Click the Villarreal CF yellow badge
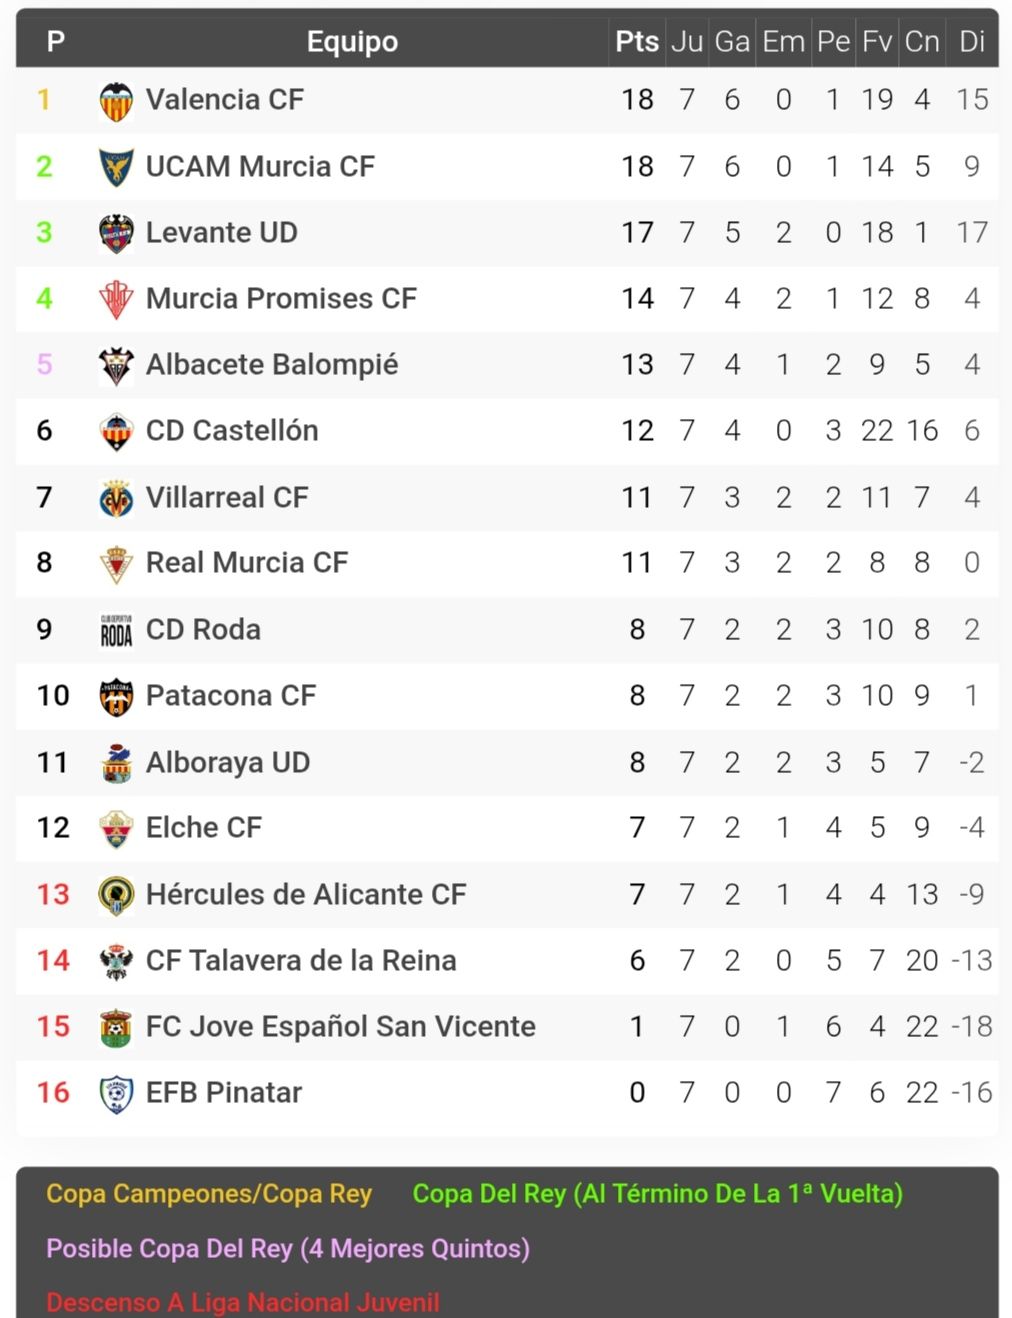 pos(116,498)
